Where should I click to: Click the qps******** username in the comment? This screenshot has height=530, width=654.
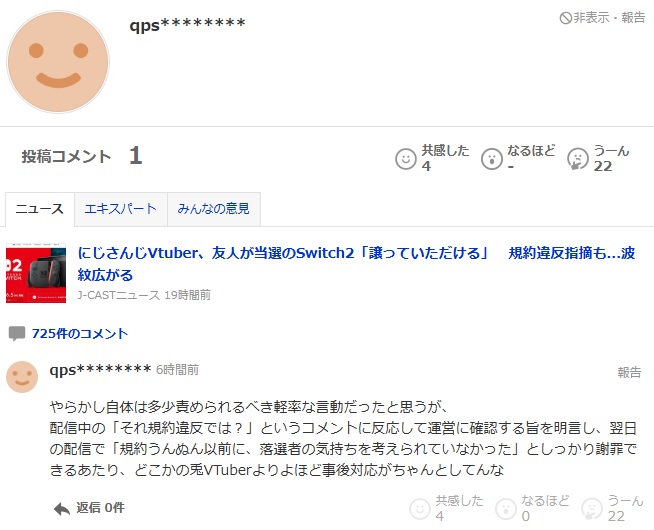coord(100,370)
